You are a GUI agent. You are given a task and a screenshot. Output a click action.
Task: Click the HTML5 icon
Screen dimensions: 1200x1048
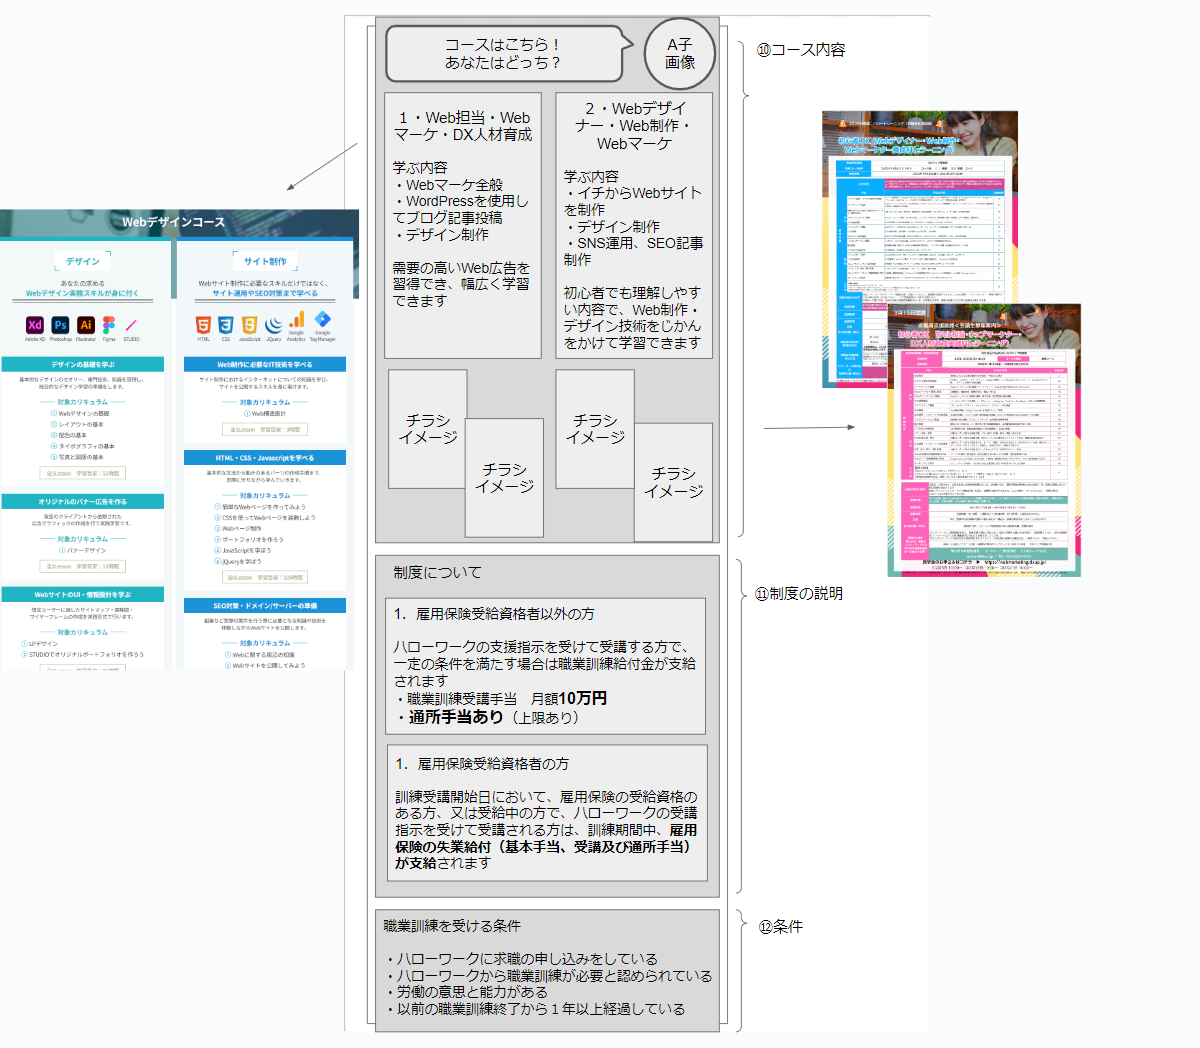coord(203,325)
